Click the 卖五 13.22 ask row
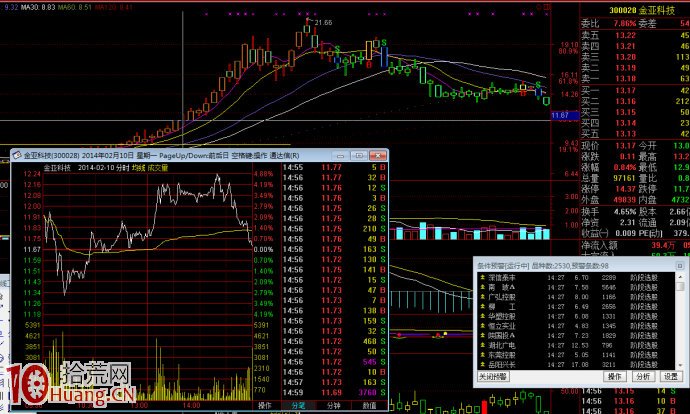 (x=635, y=35)
